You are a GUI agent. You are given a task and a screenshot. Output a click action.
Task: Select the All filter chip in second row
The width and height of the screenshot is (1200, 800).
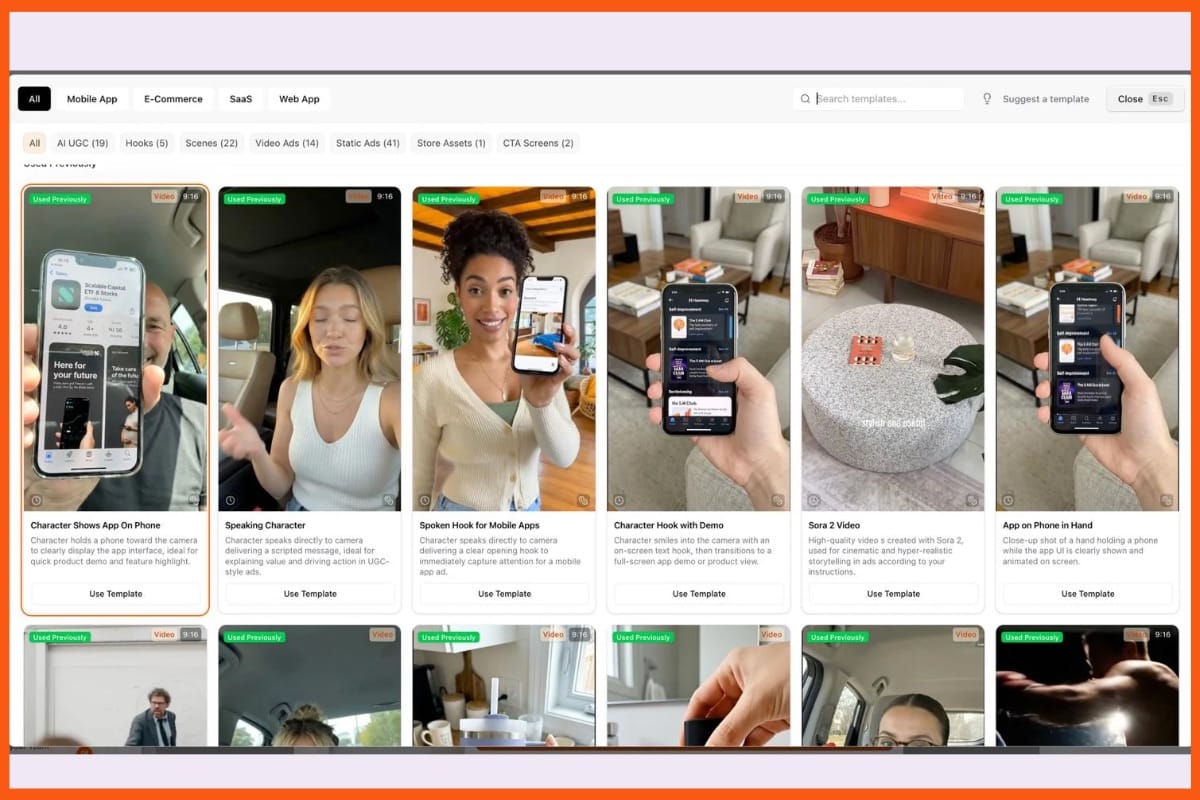pos(34,143)
